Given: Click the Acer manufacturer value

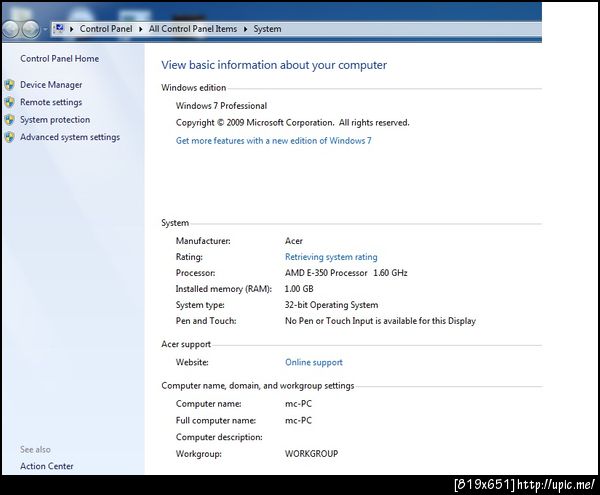Looking at the screenshot, I should (294, 241).
